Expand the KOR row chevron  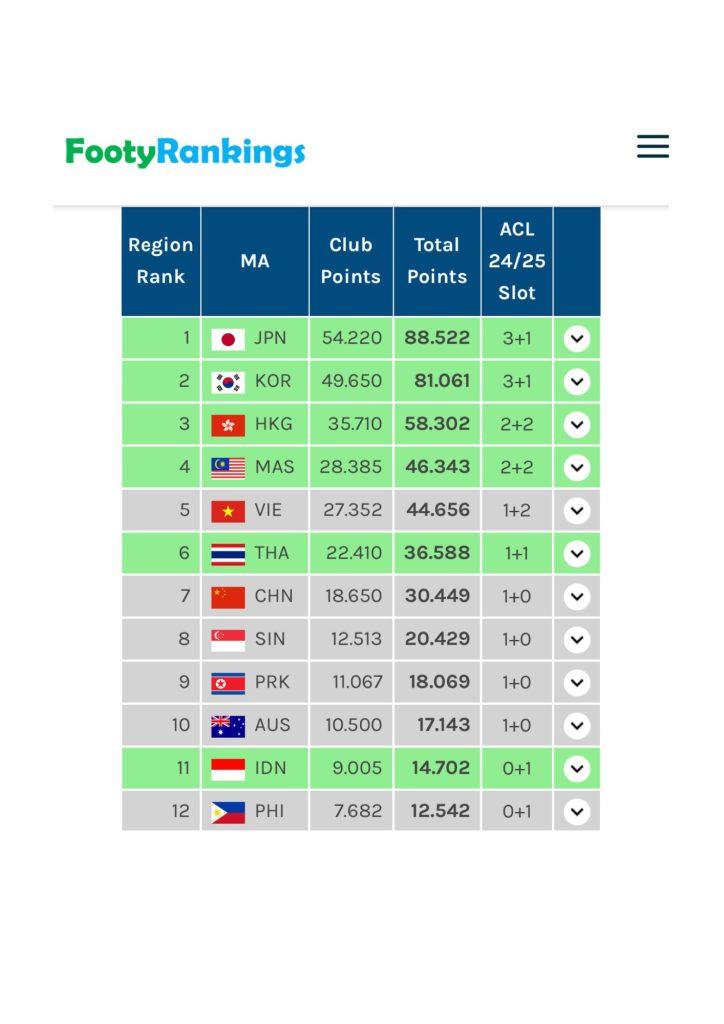[577, 381]
